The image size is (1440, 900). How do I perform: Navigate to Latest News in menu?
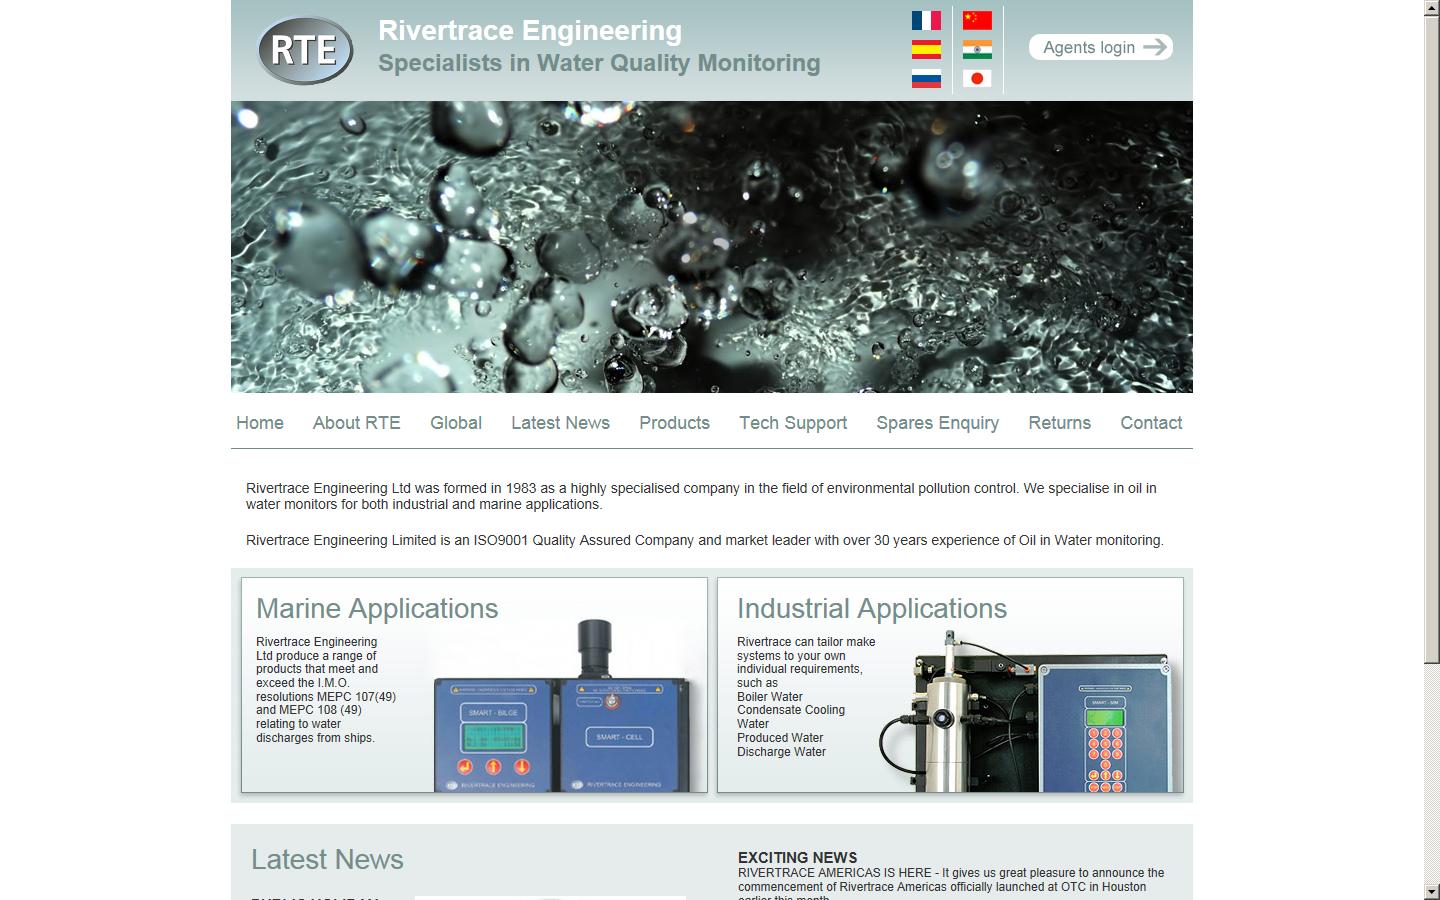560,423
